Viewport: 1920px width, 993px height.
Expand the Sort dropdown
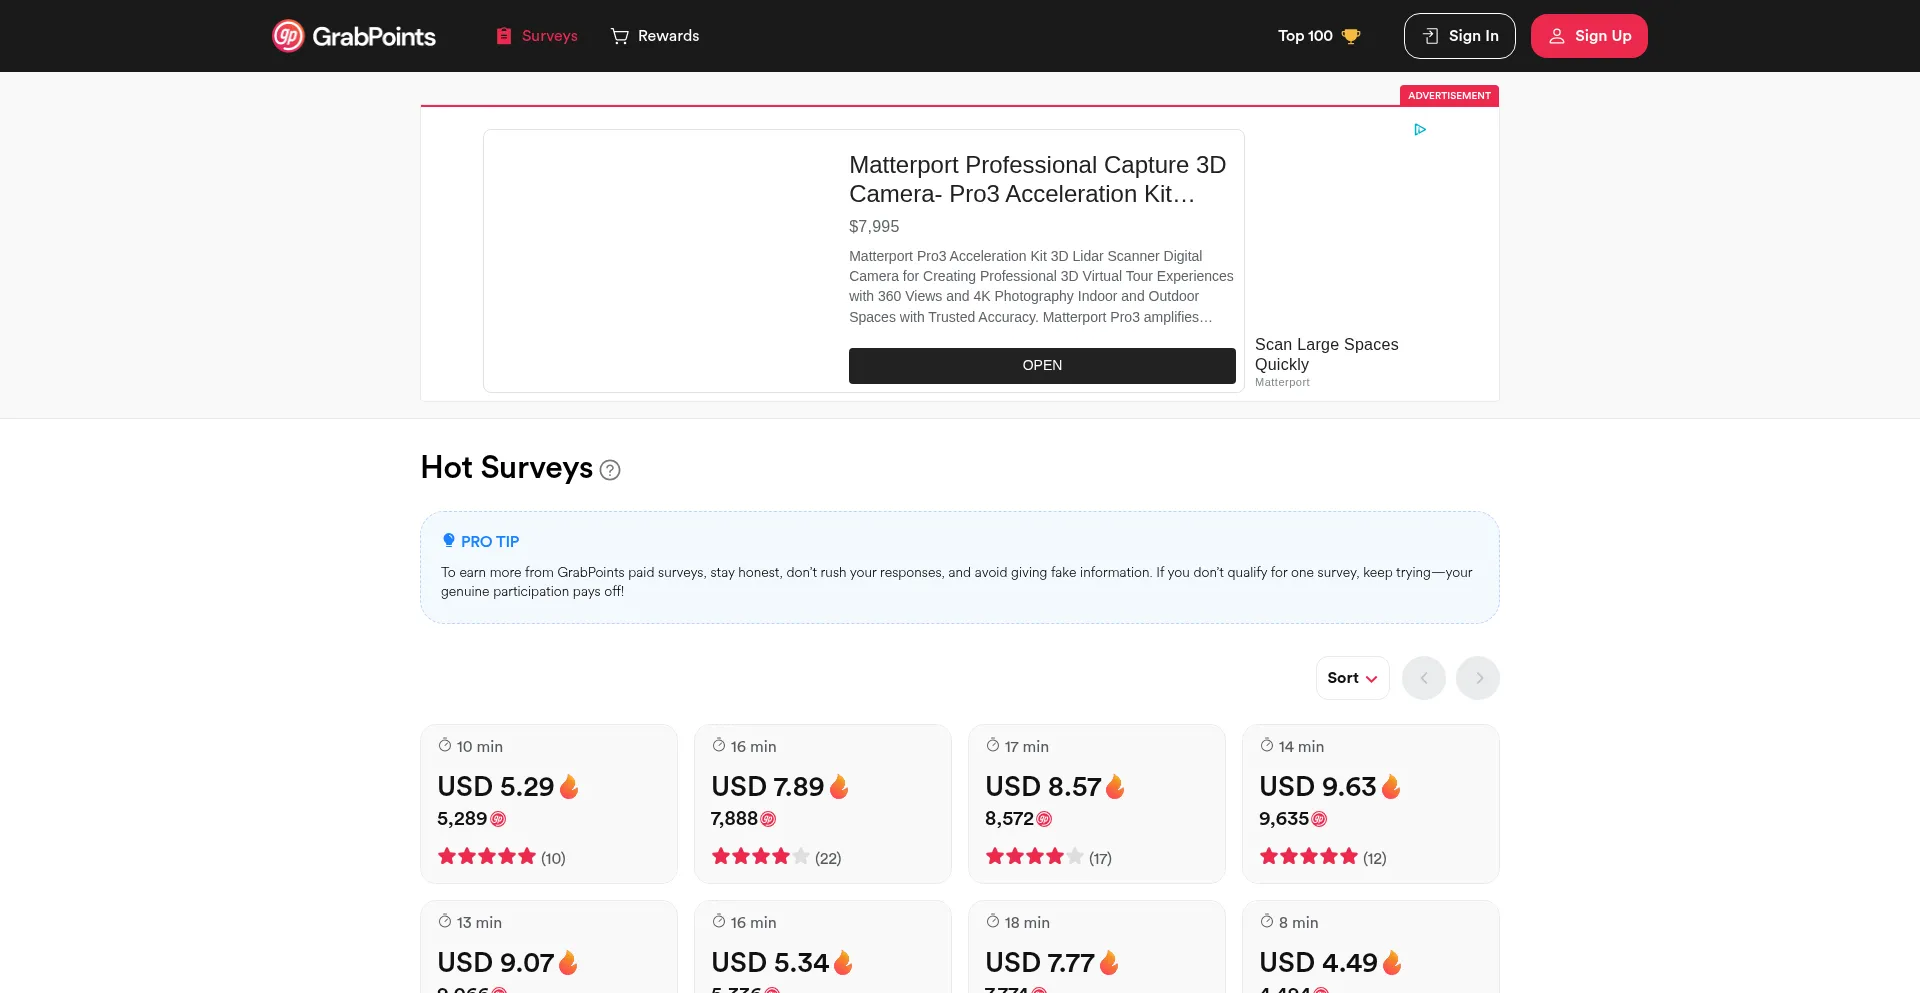pyautogui.click(x=1352, y=678)
